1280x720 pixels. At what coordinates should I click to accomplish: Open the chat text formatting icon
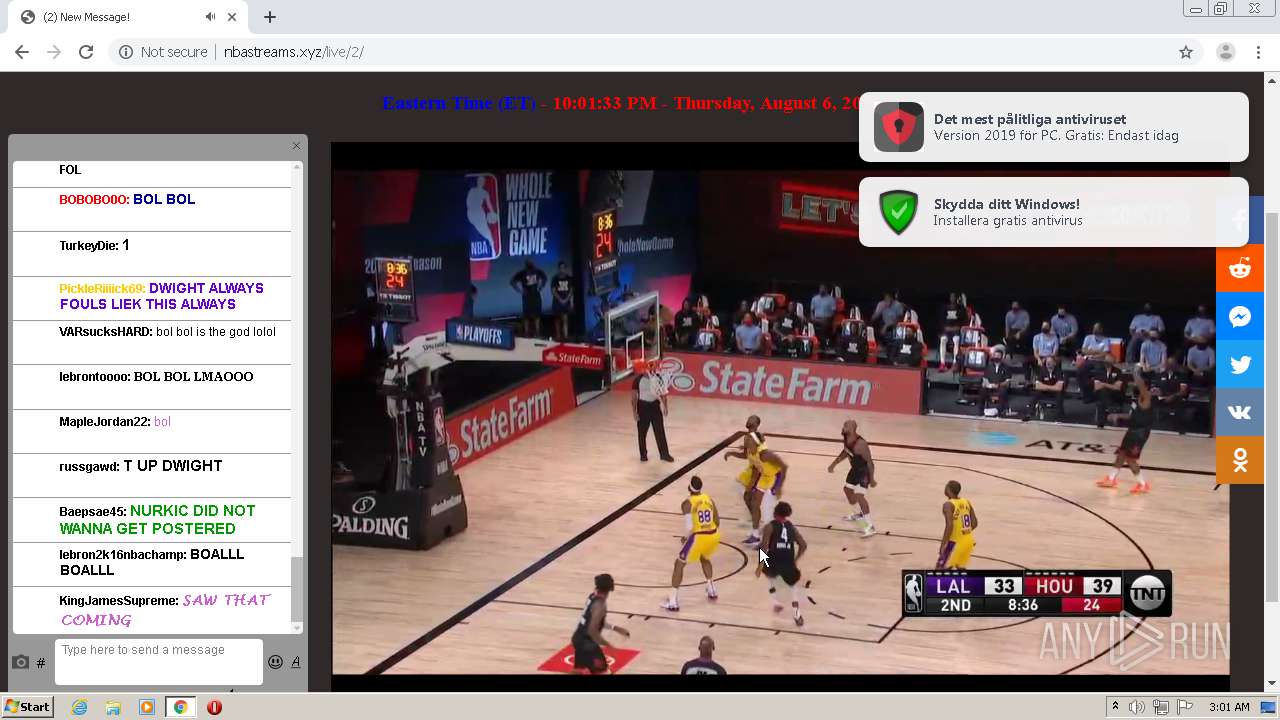click(296, 662)
